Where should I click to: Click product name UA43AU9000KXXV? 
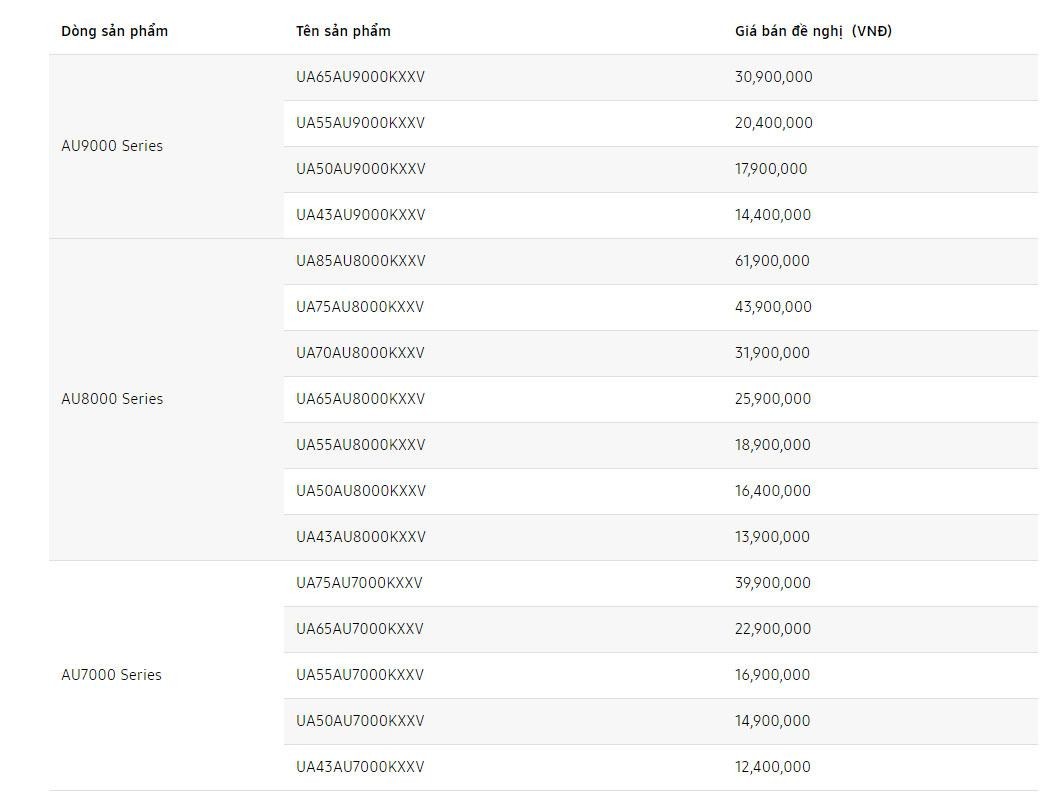click(x=360, y=215)
